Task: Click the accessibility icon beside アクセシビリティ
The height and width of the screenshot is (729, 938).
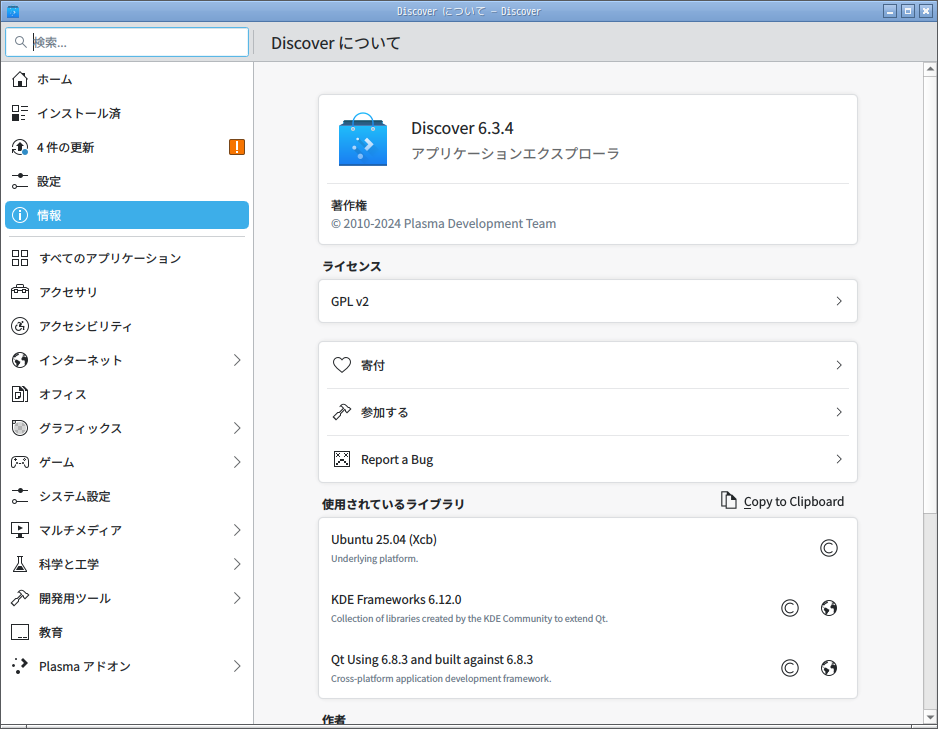Action: pyautogui.click(x=20, y=326)
